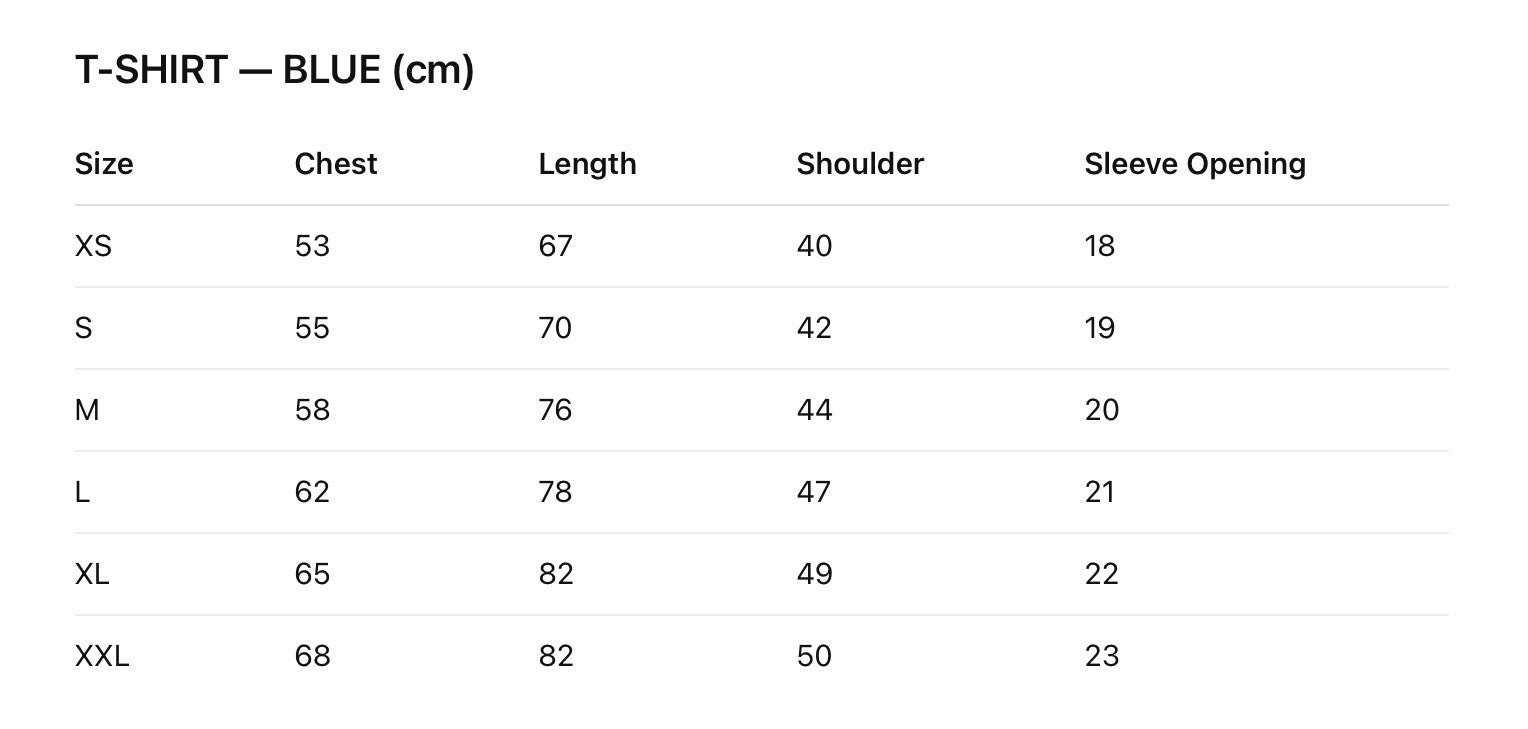Viewport: 1528px width, 729px height.
Task: Click the XL size row label
Action: (x=92, y=574)
